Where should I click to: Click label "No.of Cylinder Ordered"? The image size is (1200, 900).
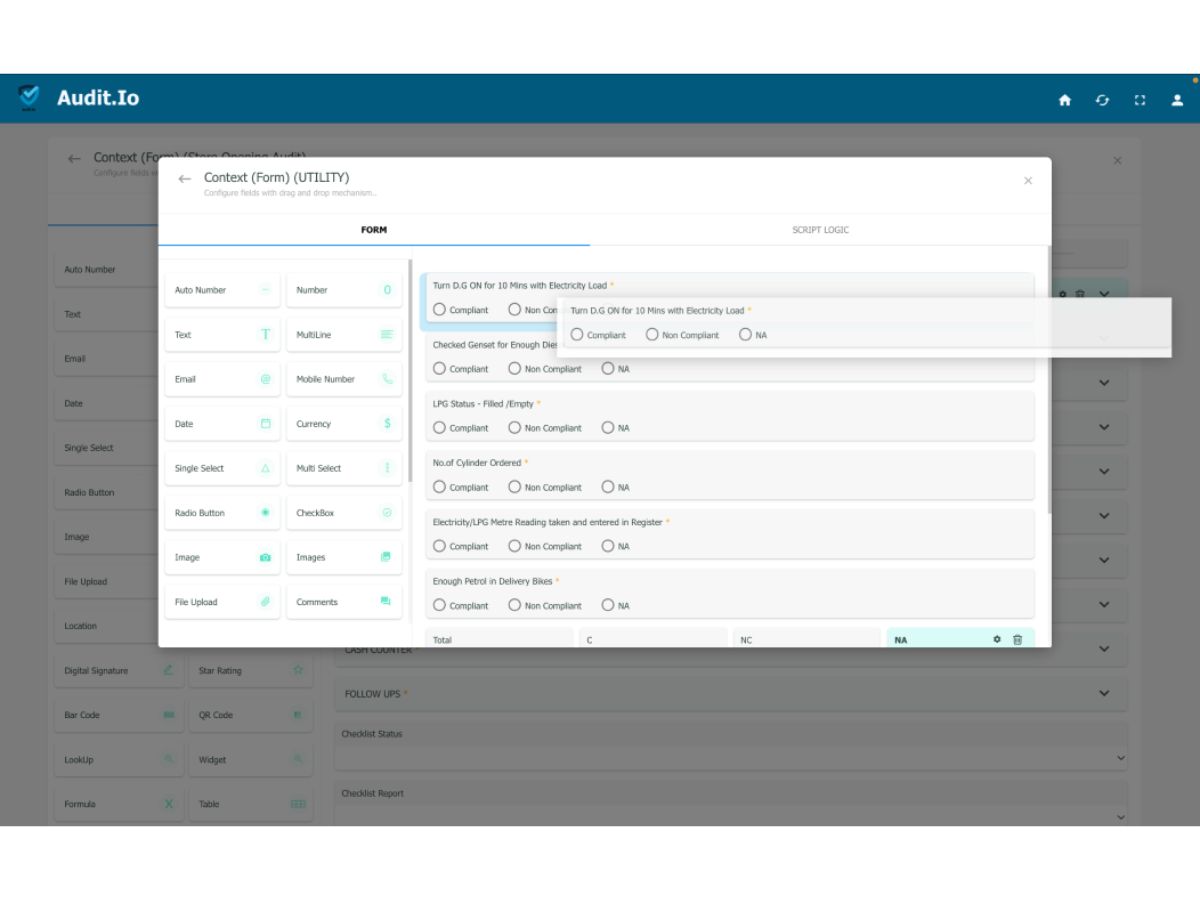pyautogui.click(x=477, y=463)
